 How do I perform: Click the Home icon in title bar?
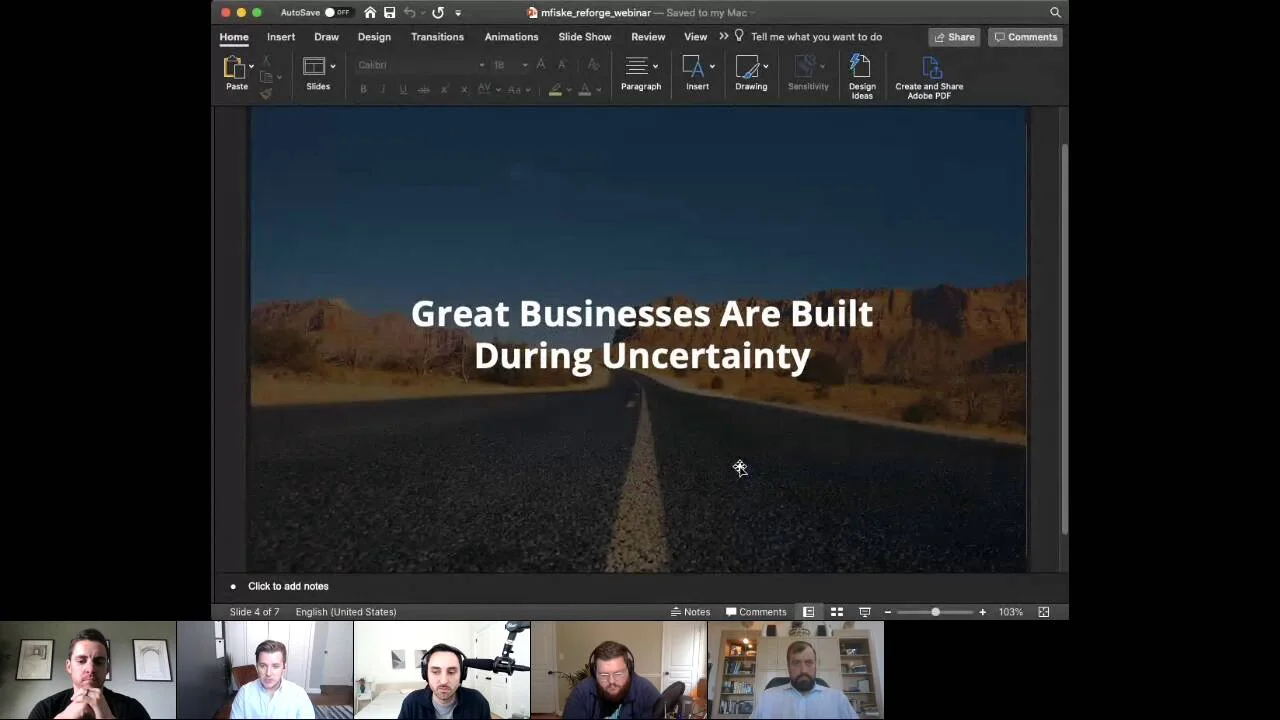click(370, 13)
